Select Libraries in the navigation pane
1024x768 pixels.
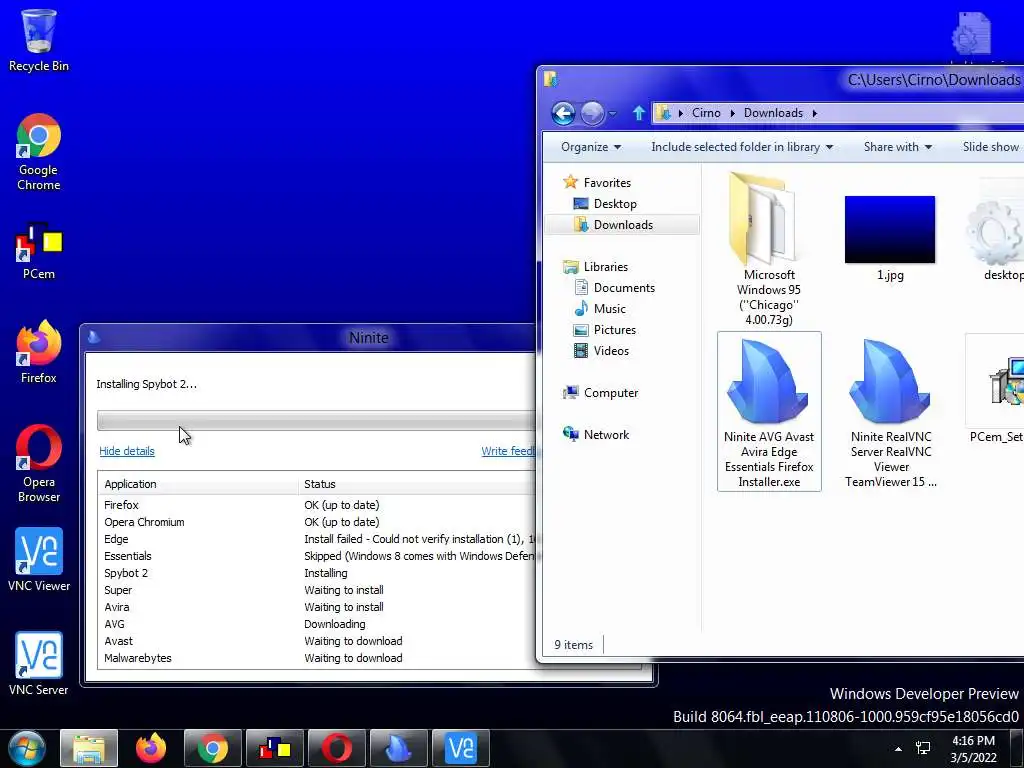coord(596,266)
